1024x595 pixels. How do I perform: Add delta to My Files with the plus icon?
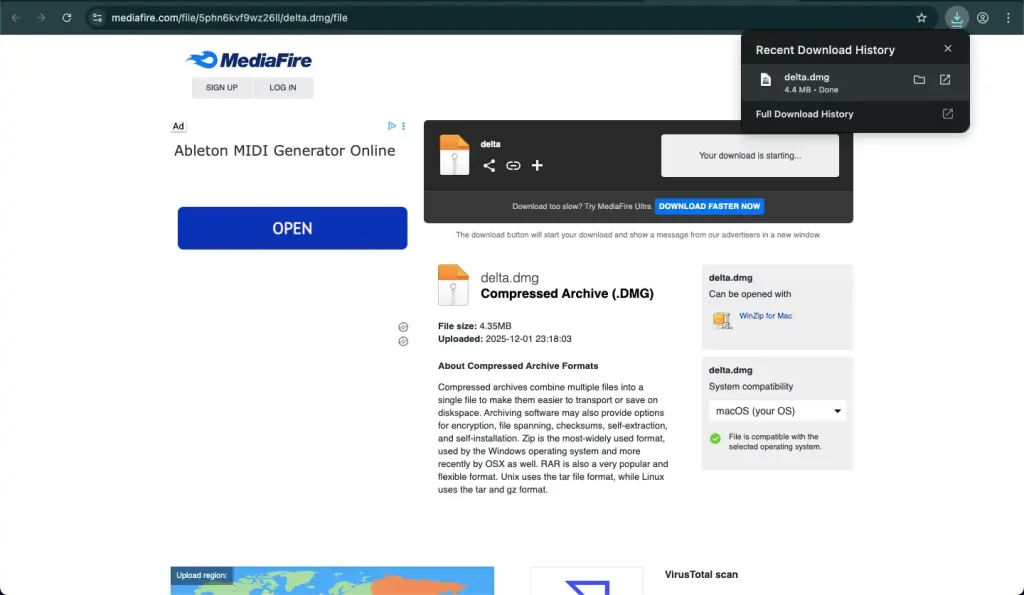coord(537,165)
